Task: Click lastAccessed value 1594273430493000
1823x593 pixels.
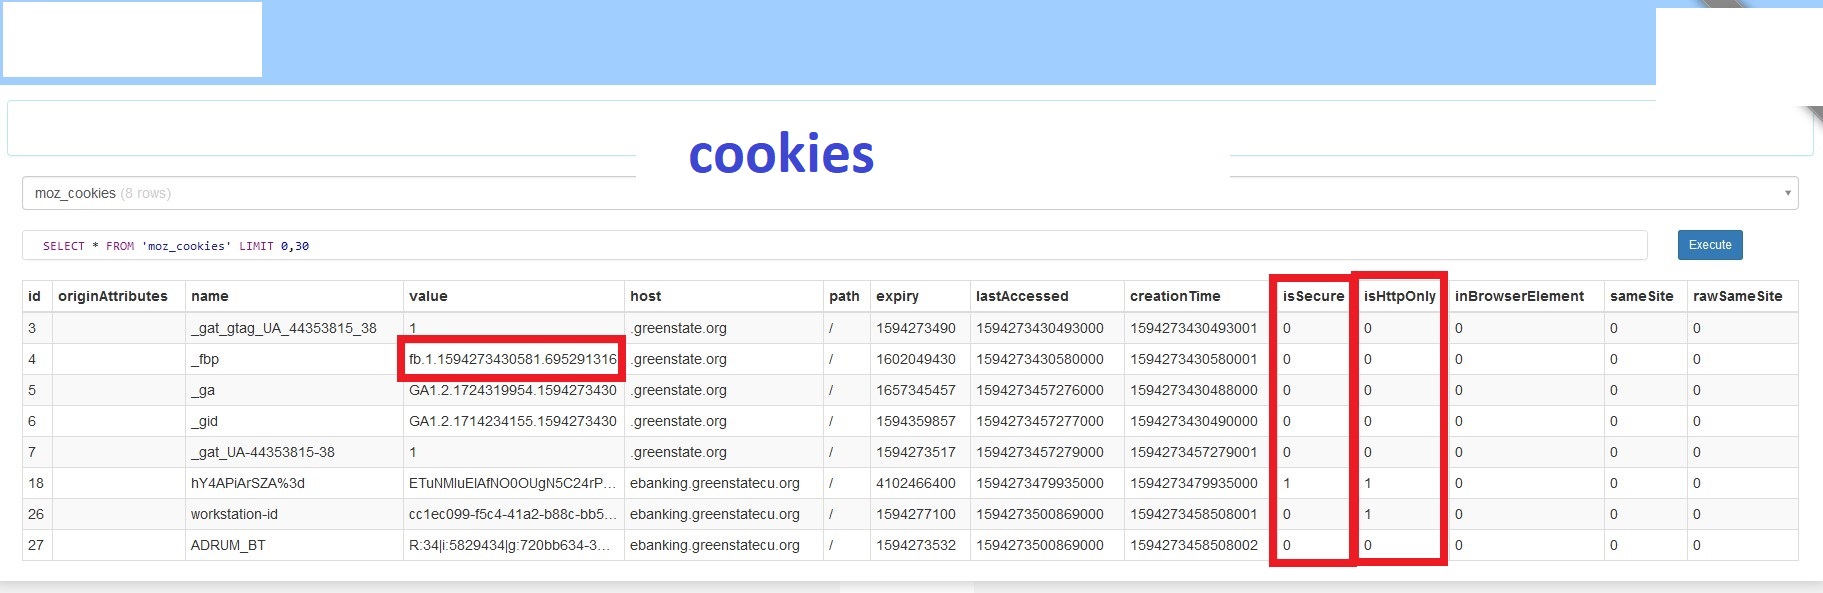Action: pos(1040,328)
